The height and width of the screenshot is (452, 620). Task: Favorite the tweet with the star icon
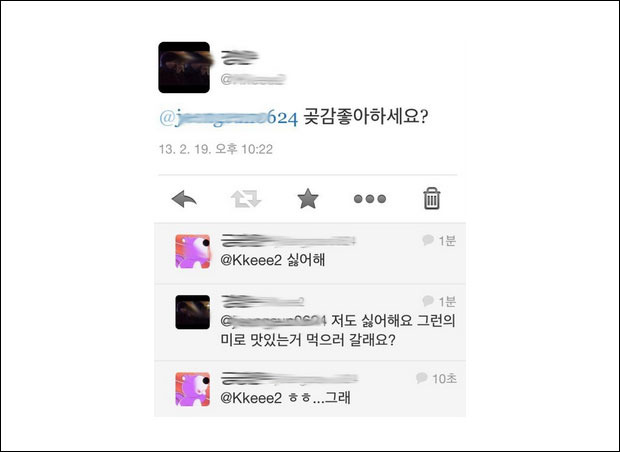(x=308, y=199)
